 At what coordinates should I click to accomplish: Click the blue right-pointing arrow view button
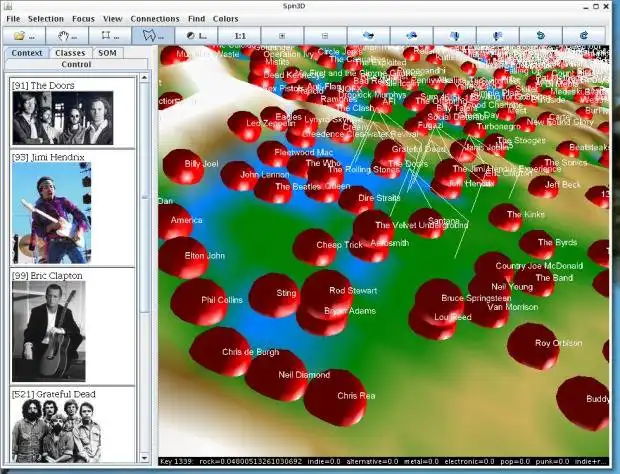pos(368,36)
